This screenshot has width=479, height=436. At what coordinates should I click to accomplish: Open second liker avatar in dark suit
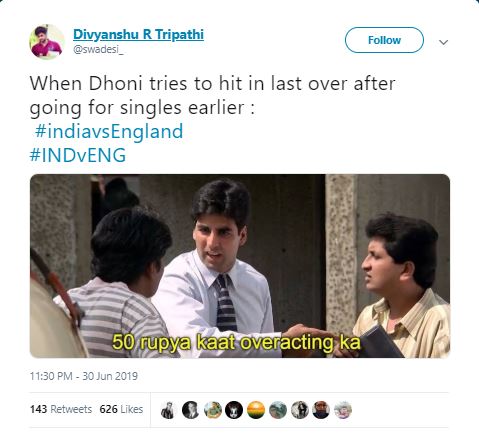pos(190,410)
